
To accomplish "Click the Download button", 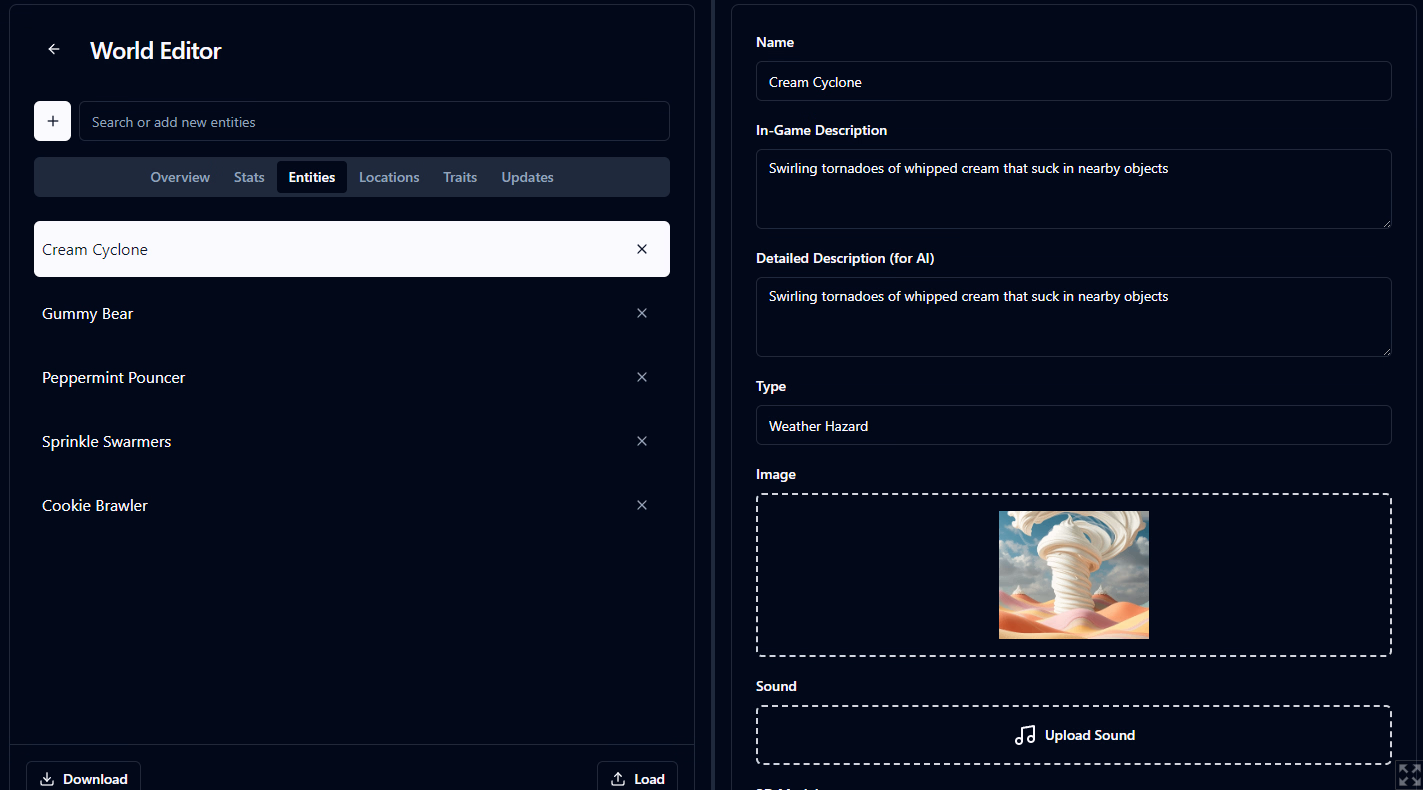I will [x=83, y=778].
